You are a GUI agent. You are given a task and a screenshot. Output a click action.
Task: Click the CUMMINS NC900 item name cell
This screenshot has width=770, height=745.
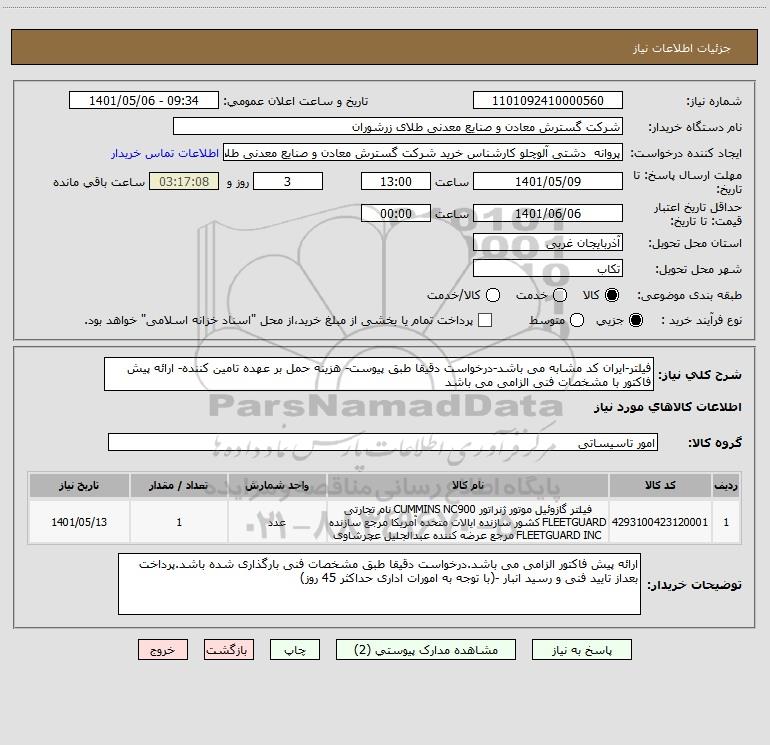click(x=468, y=522)
